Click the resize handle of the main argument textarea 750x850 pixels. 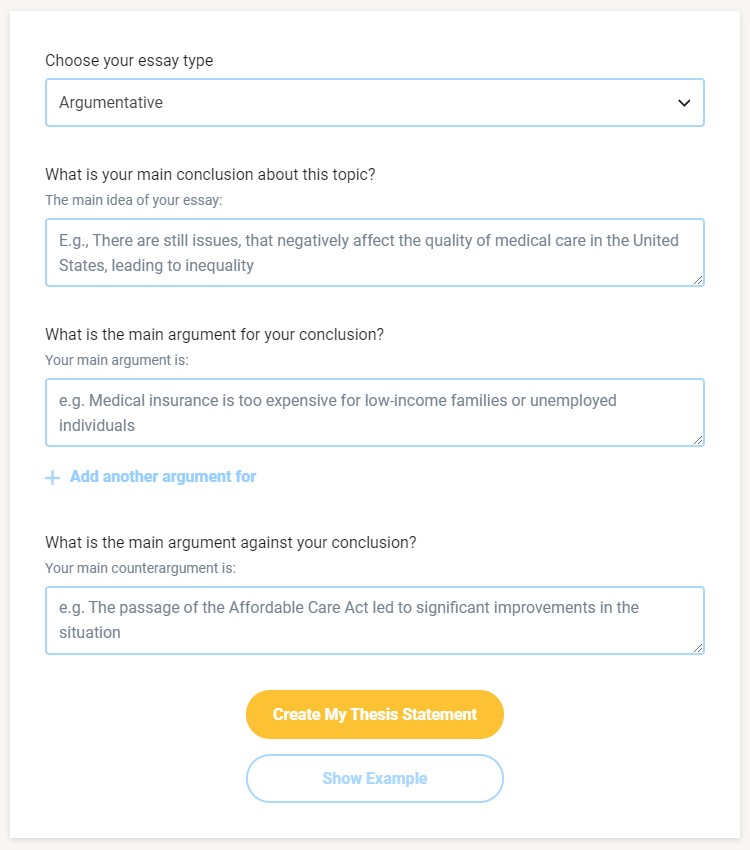click(698, 440)
